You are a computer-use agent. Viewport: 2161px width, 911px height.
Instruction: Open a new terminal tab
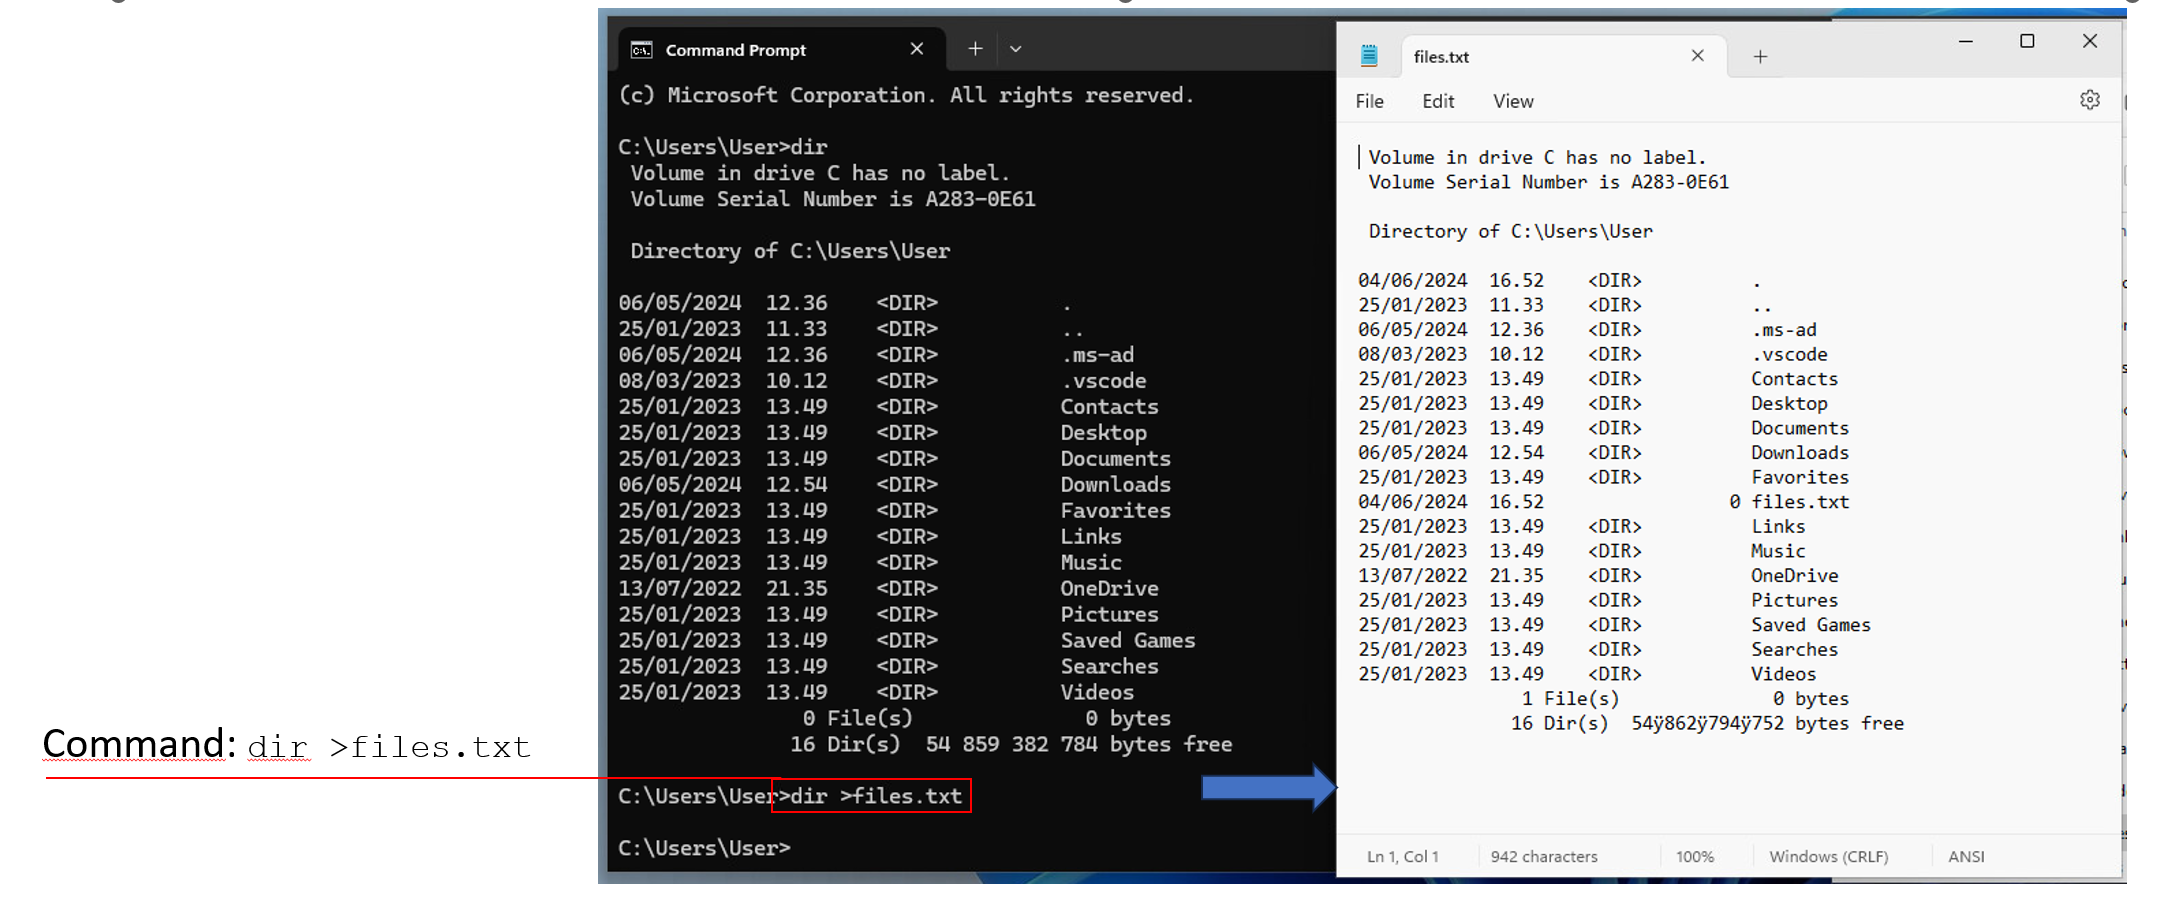point(975,49)
